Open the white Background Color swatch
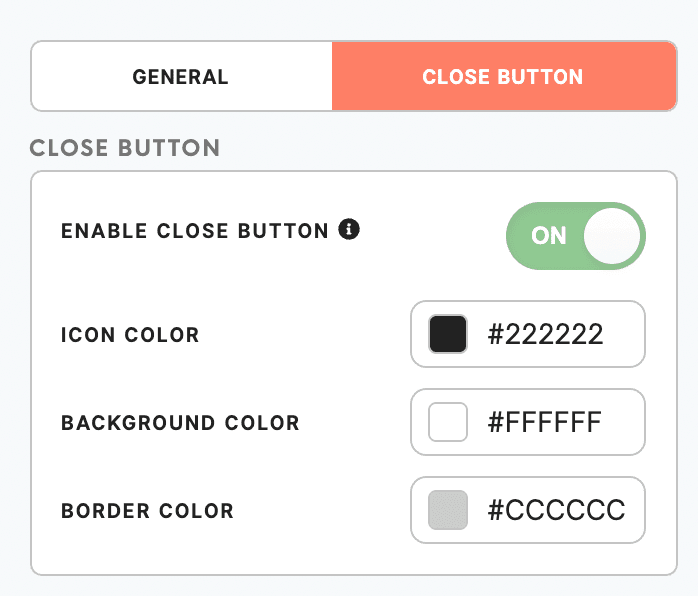Viewport: 698px width, 596px height. [x=448, y=422]
